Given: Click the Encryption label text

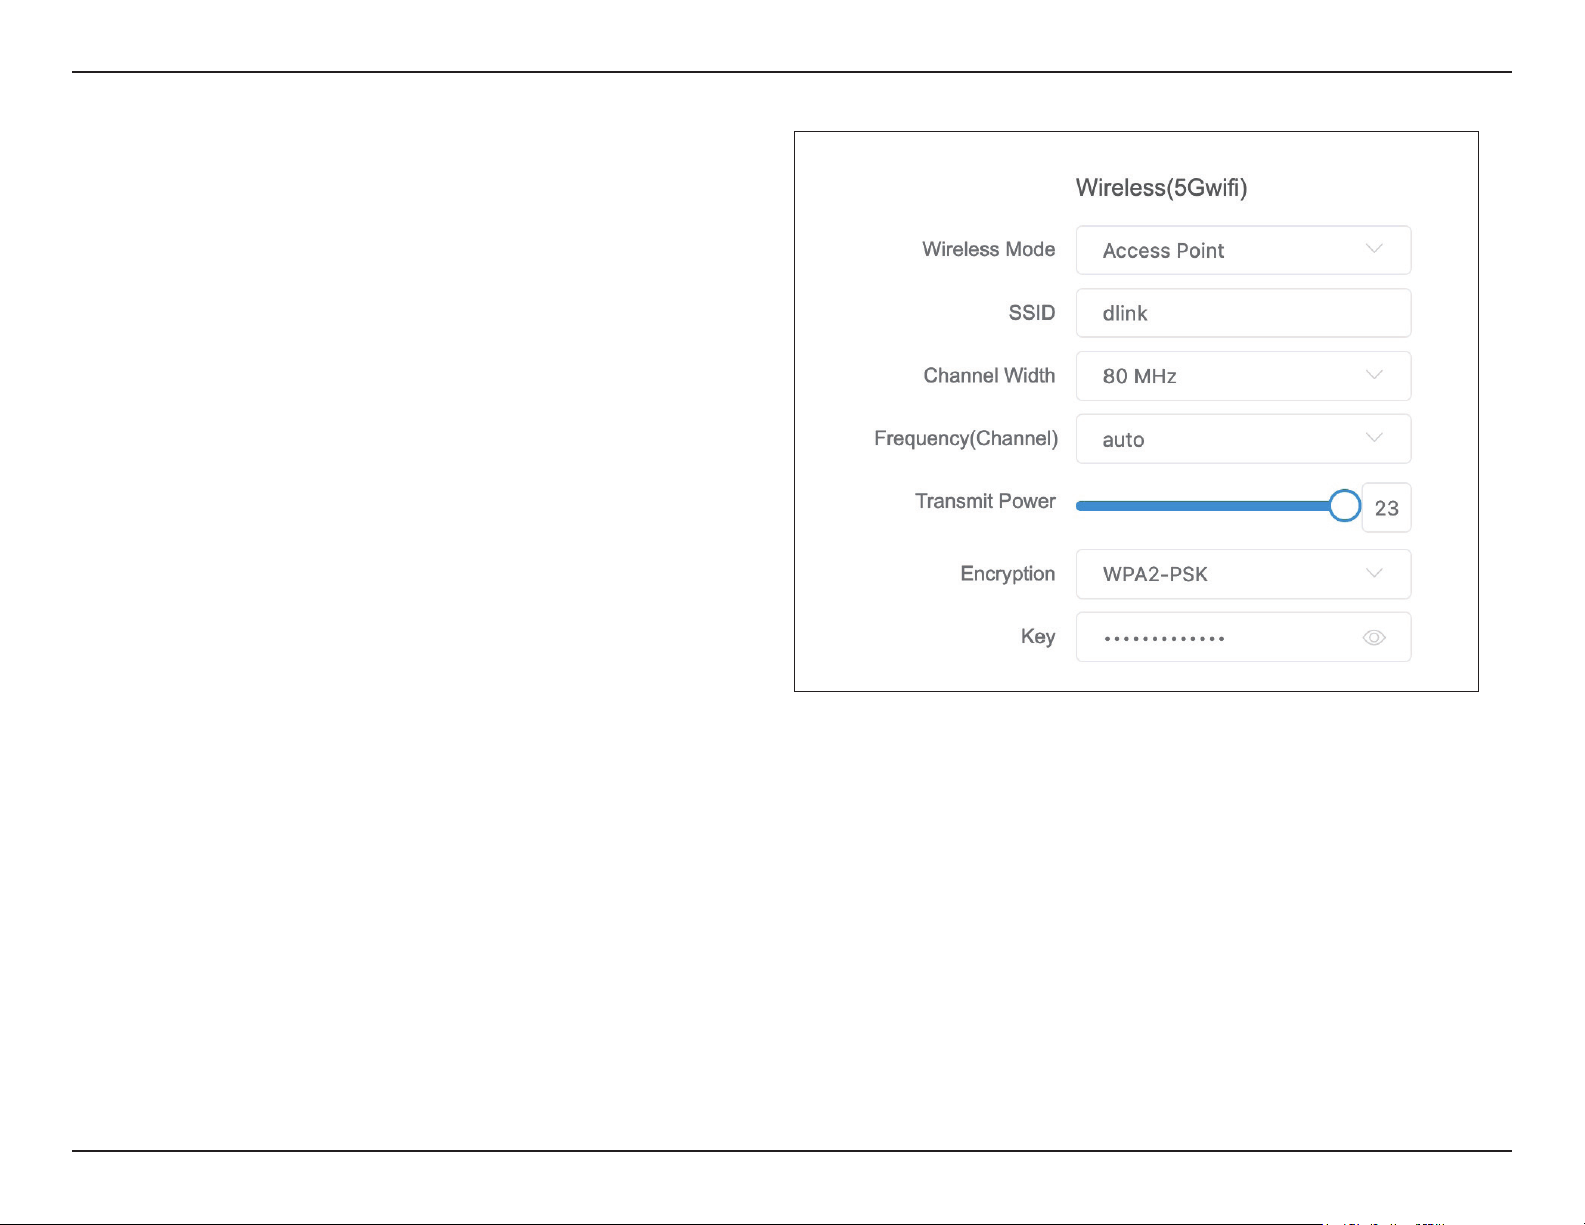Looking at the screenshot, I should 1008,574.
